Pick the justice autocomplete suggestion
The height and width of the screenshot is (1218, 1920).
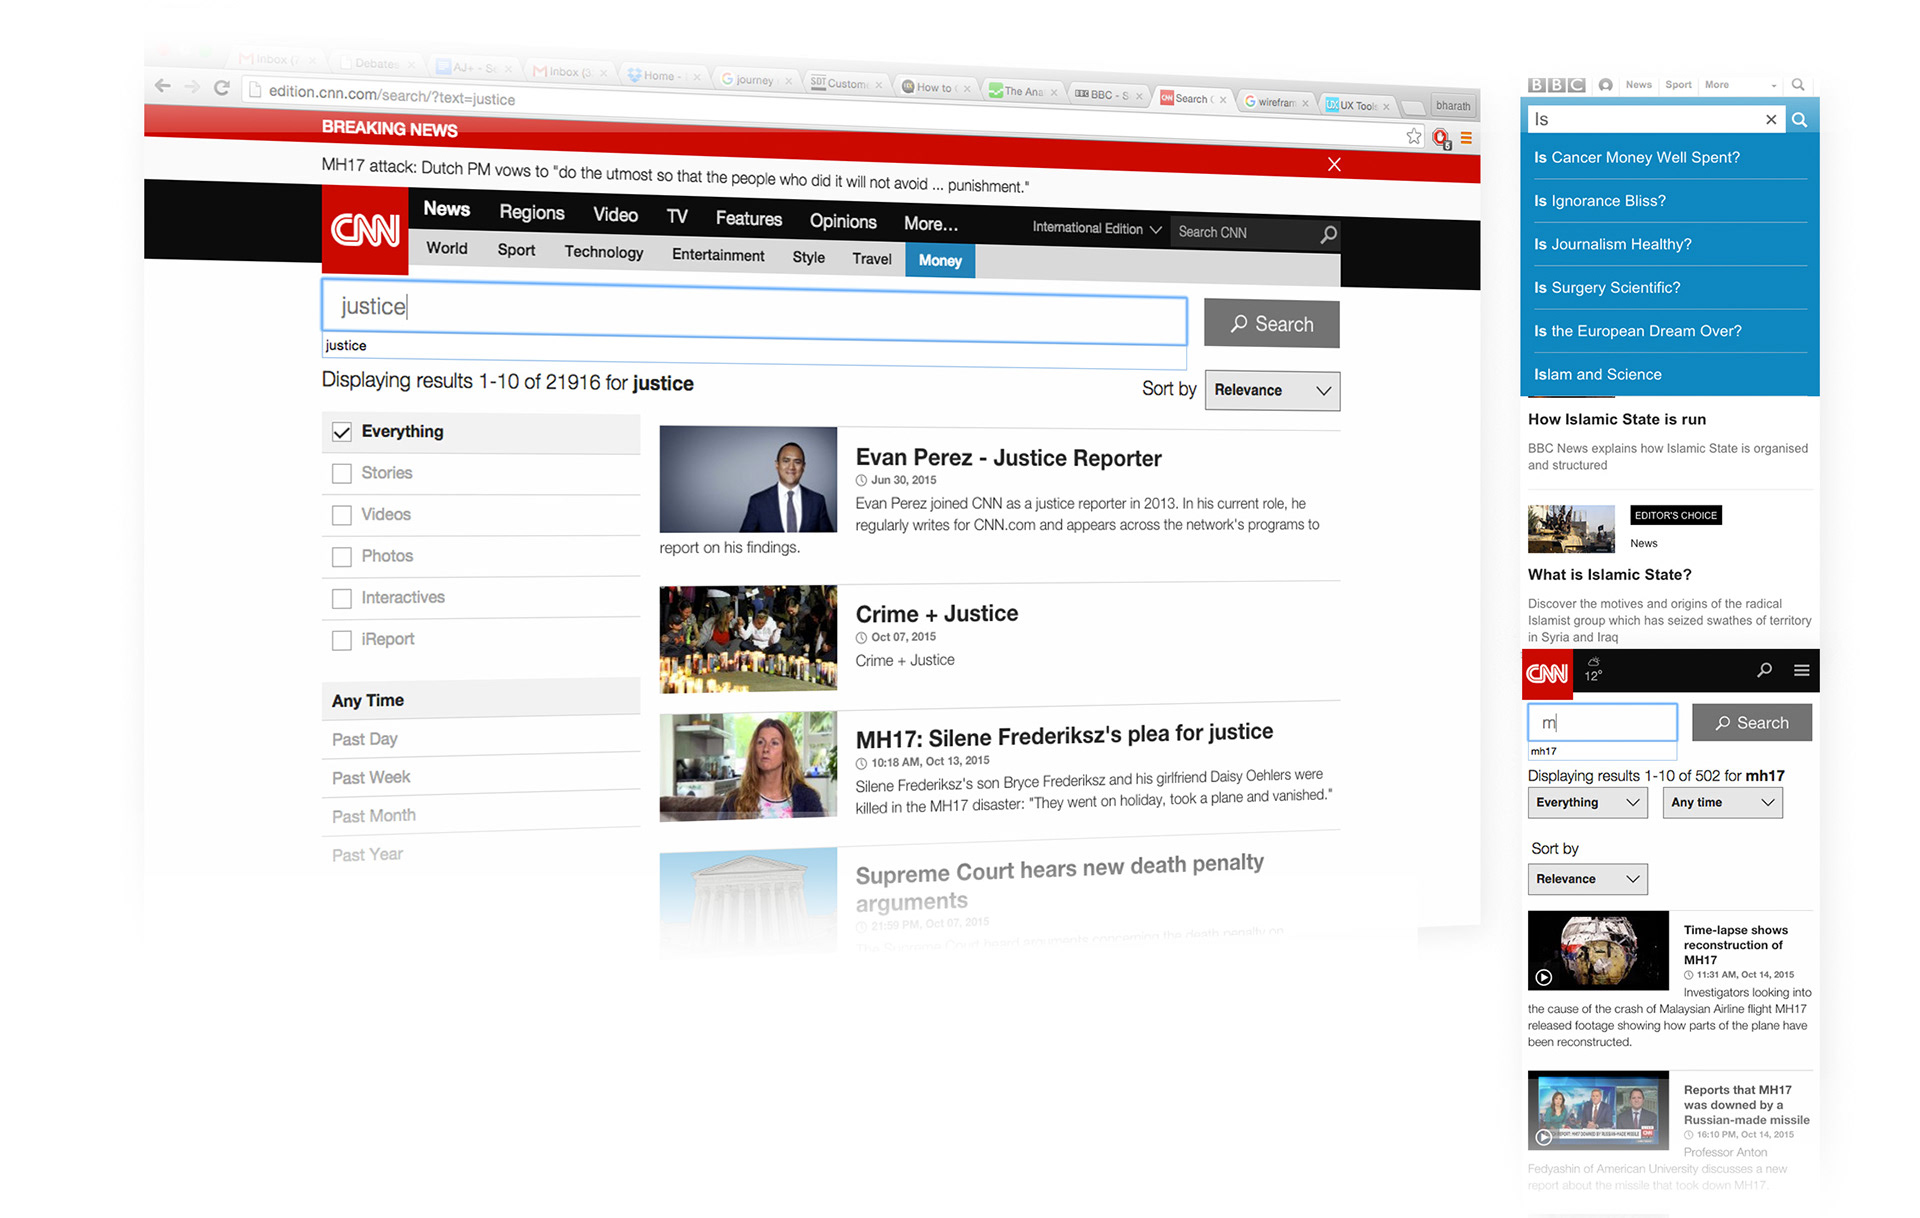point(346,346)
